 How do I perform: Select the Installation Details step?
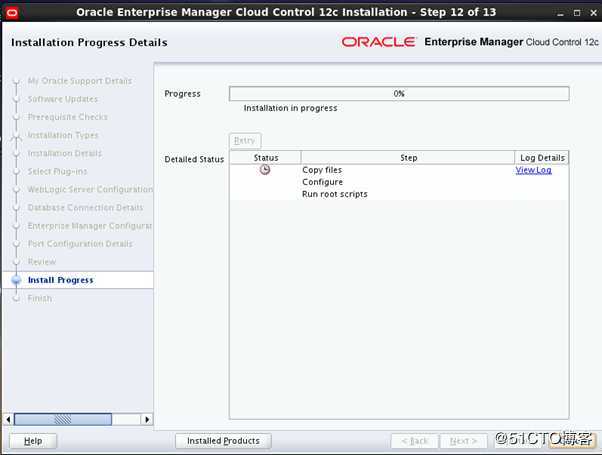tap(65, 153)
